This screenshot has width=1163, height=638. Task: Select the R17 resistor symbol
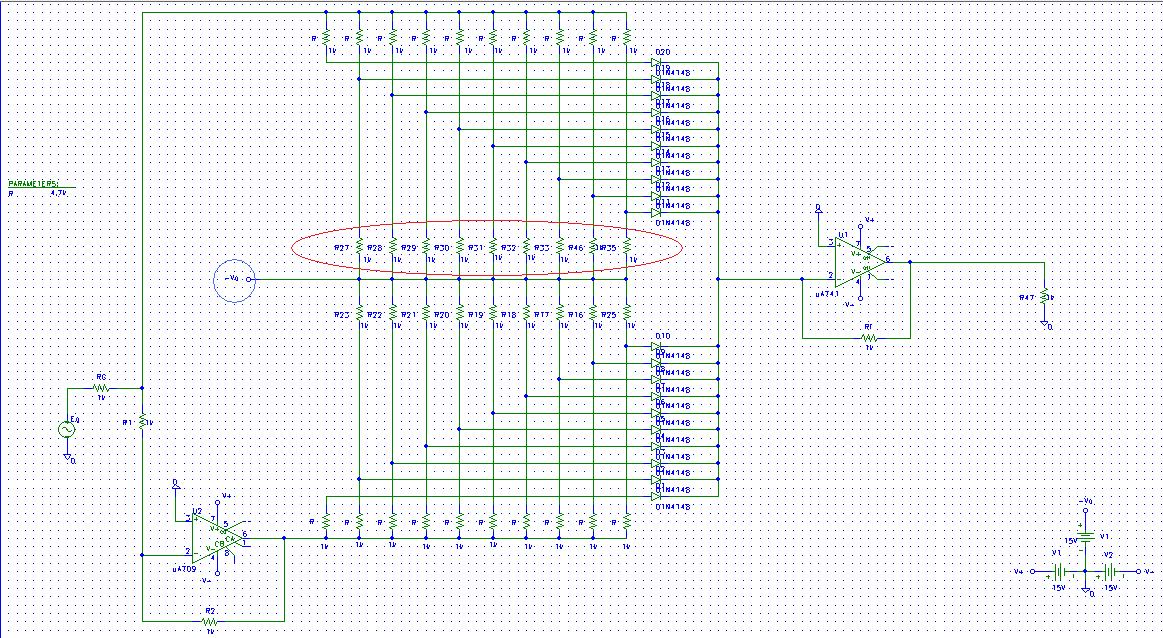(x=559, y=312)
